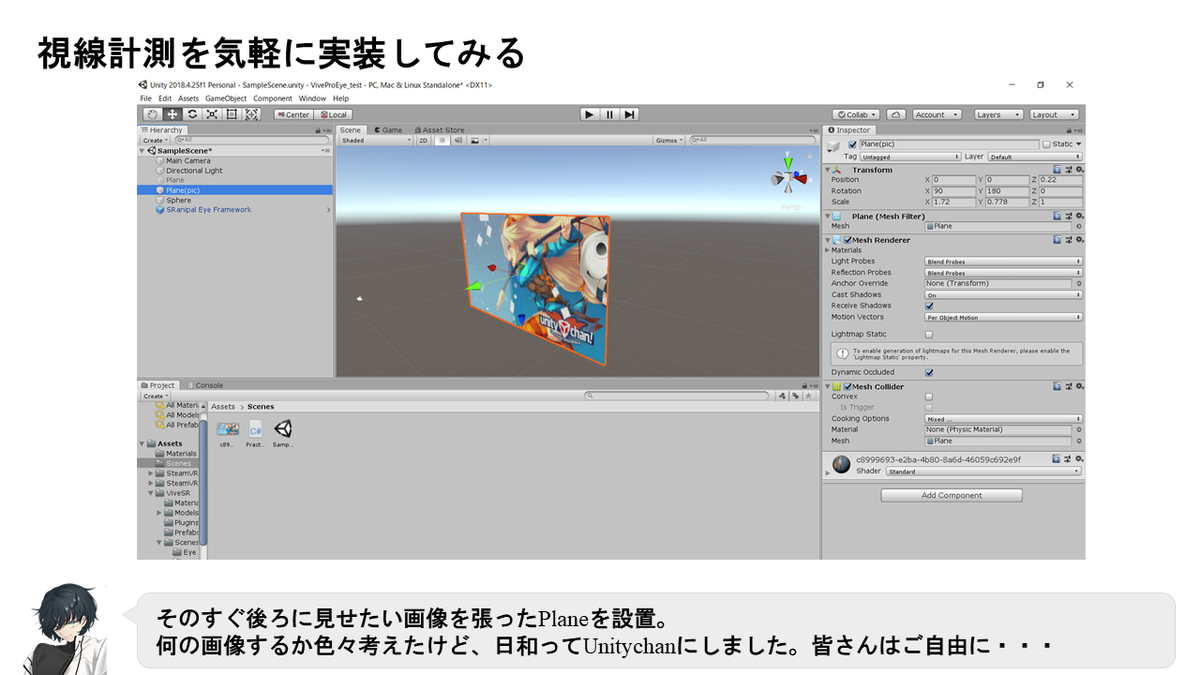Select the Rect transform tool
1200x675 pixels.
[231, 114]
